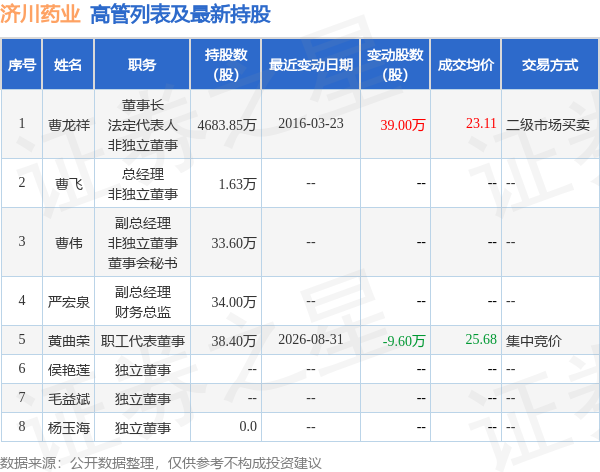The image size is (600, 472).
Task: Click the 高管列表及最新持股 heading
Action: pyautogui.click(x=180, y=15)
